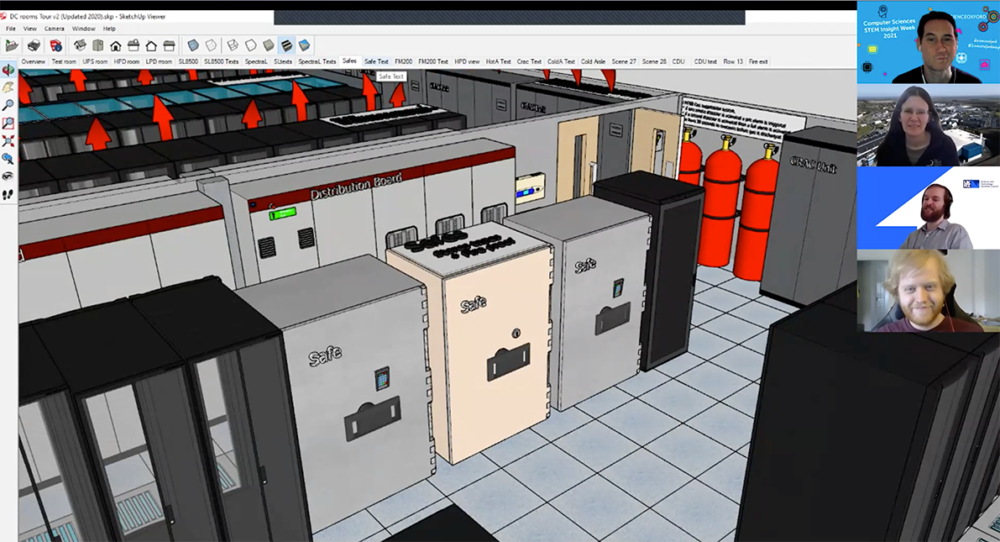Open the File menu
Image resolution: width=1000 pixels, height=542 pixels.
[x=10, y=29]
